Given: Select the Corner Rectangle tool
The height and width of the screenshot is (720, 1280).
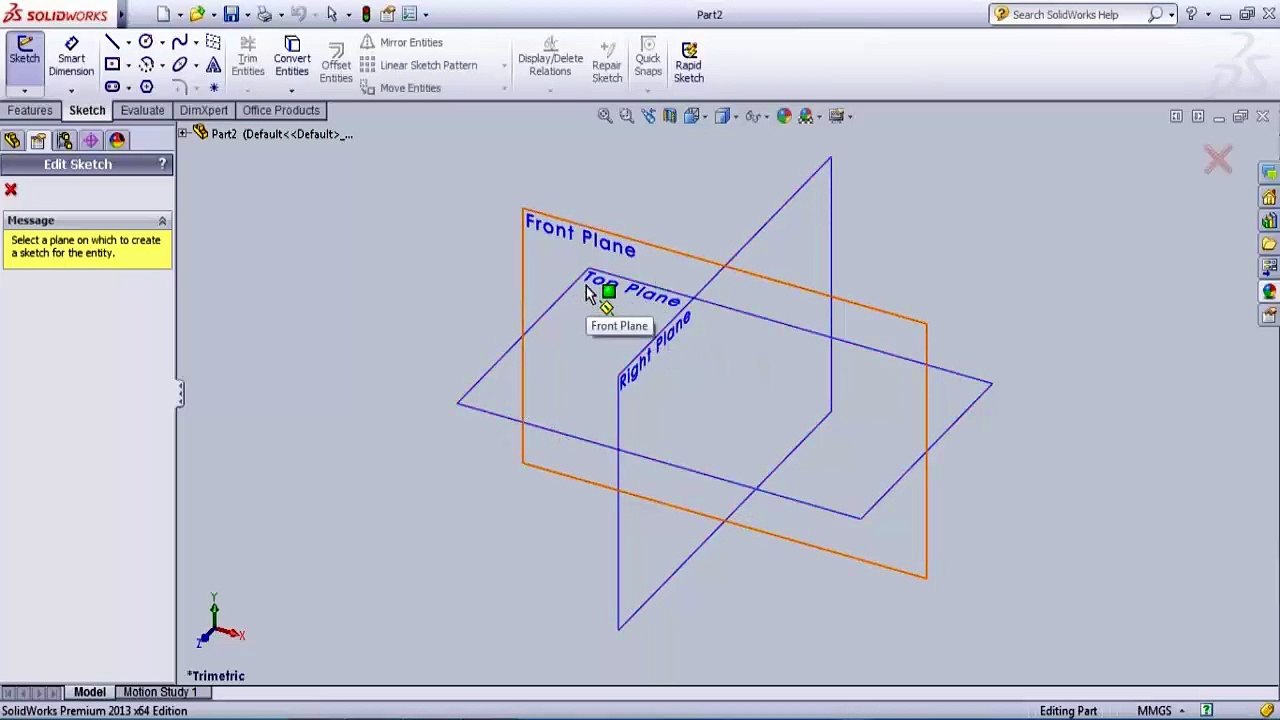Looking at the screenshot, I should 112,65.
